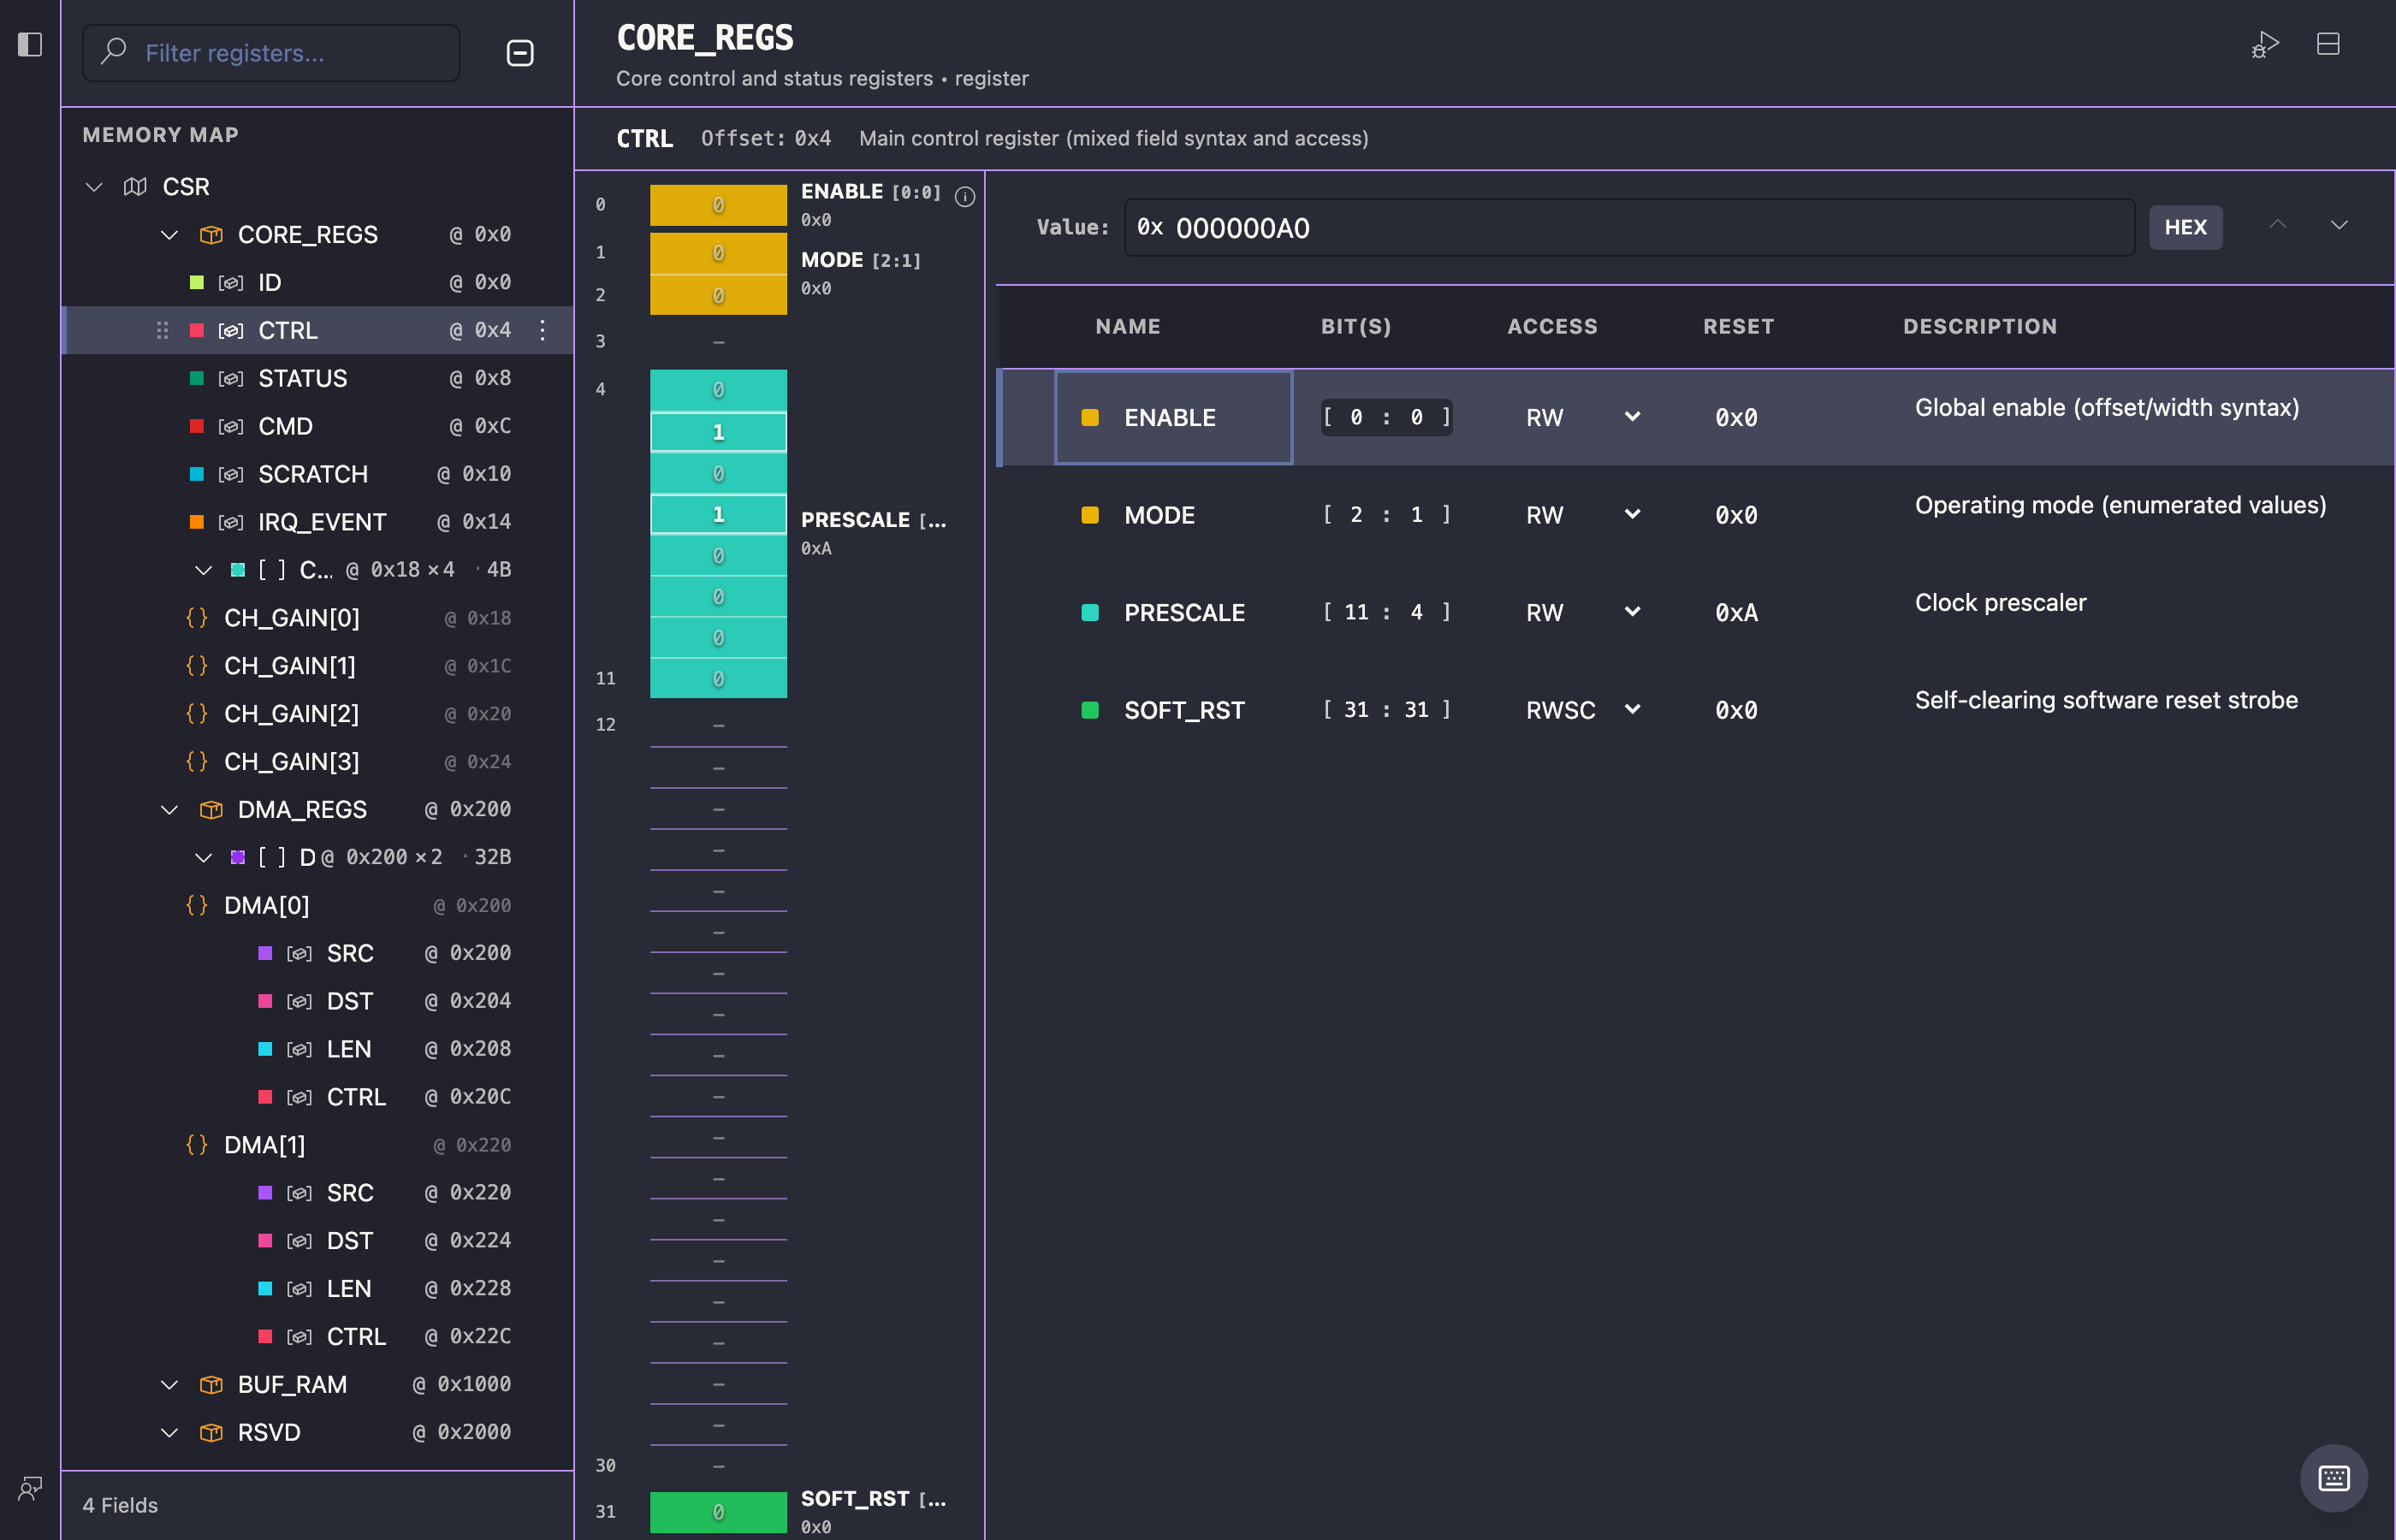Toggle bit 0 ENABLE cell
The image size is (2396, 1540).
point(718,205)
